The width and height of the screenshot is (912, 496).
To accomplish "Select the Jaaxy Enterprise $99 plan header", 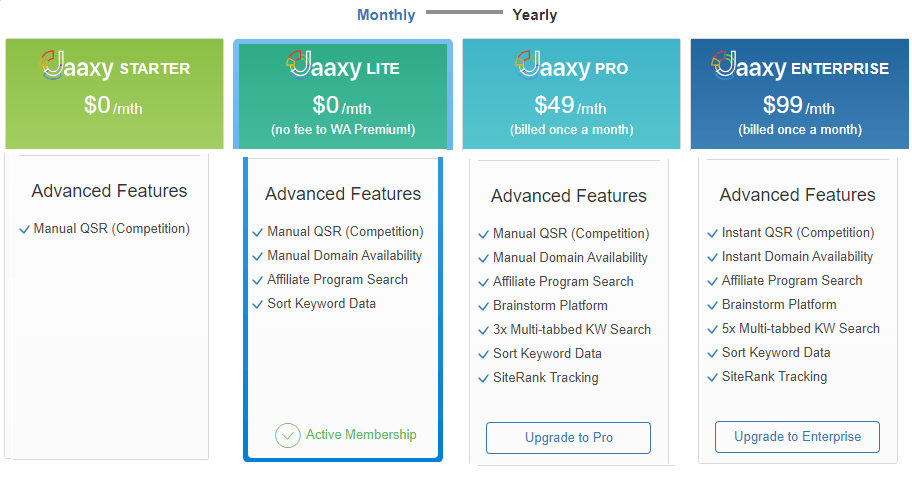I will tap(799, 94).
